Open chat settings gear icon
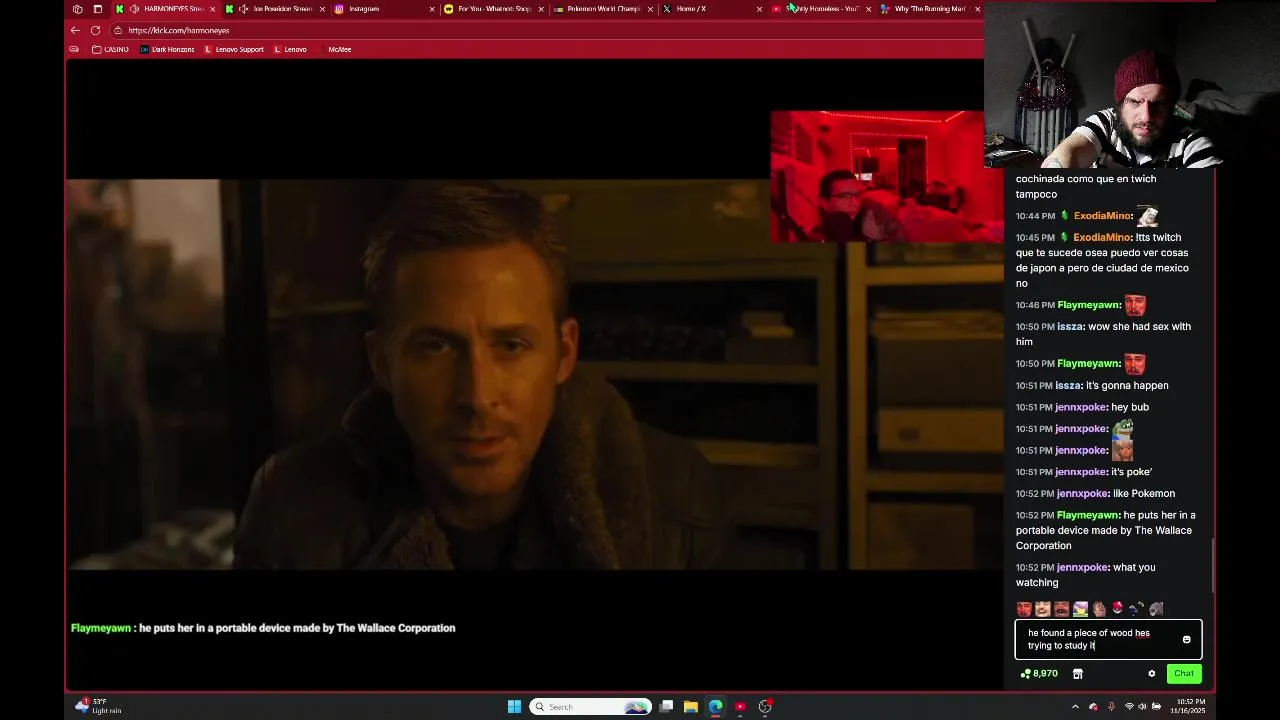 point(1151,674)
